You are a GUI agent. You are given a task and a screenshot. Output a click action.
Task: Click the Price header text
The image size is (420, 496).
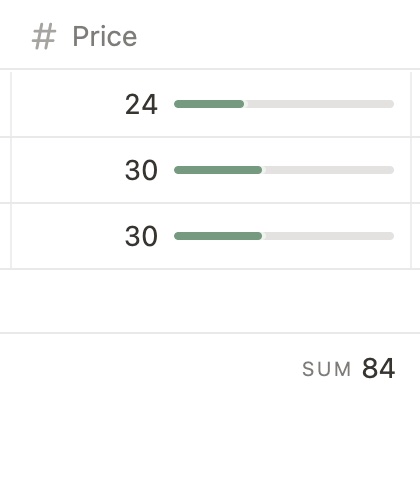coord(105,36)
